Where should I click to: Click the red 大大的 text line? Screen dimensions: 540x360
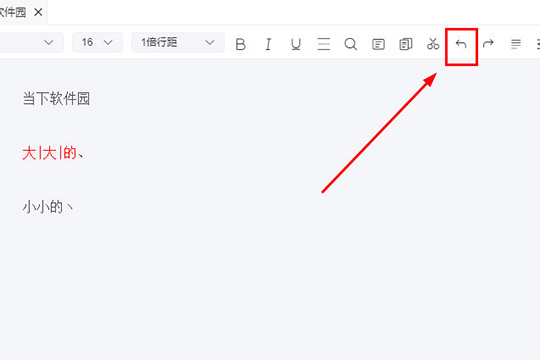[x=53, y=153]
